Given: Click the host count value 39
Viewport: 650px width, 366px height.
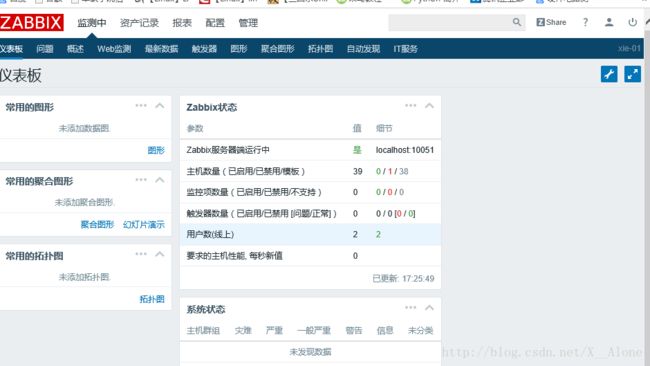Looking at the screenshot, I should [x=357, y=171].
